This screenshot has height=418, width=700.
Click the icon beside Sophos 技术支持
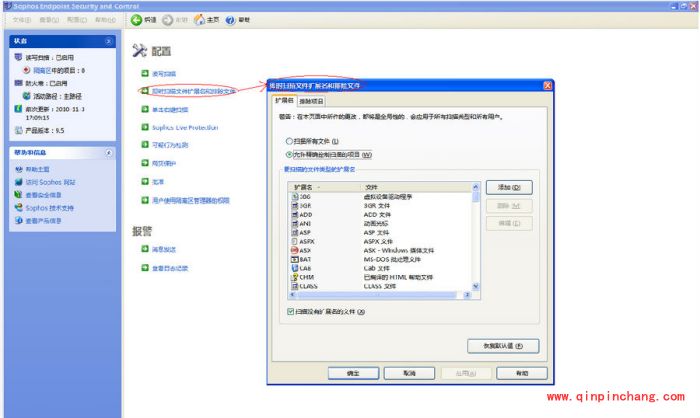[18, 208]
